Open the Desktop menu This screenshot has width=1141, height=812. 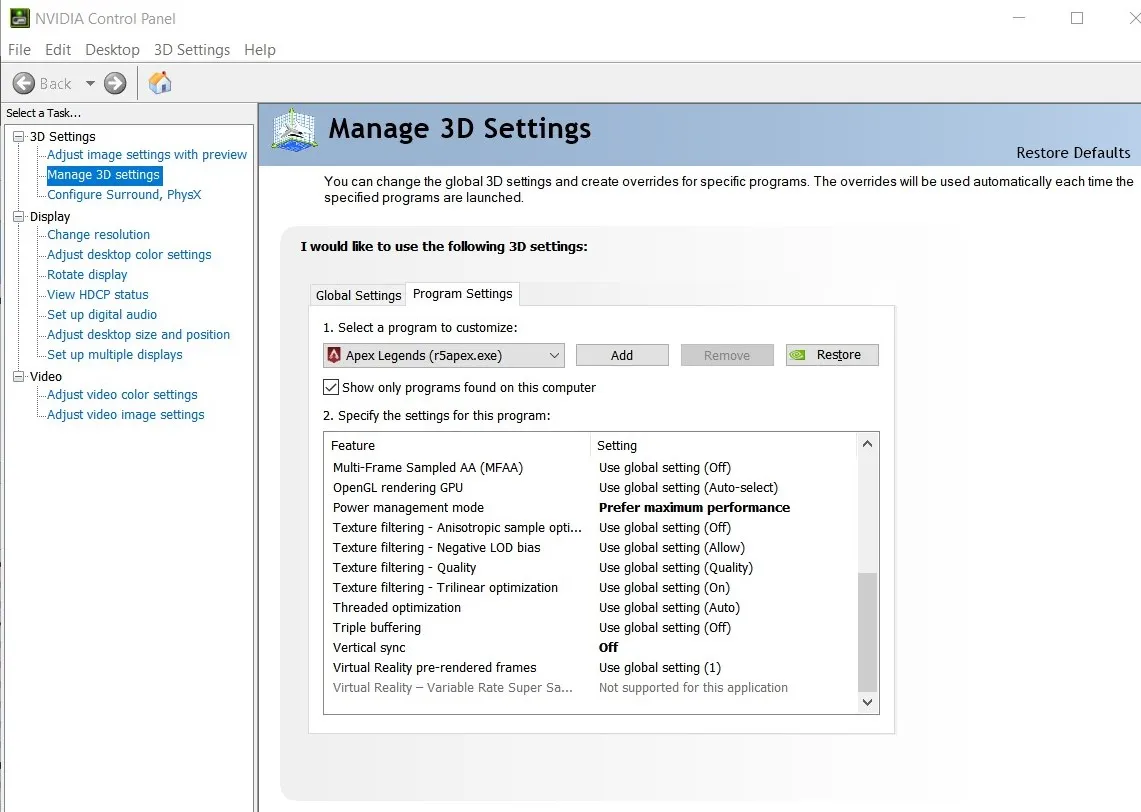coord(112,49)
